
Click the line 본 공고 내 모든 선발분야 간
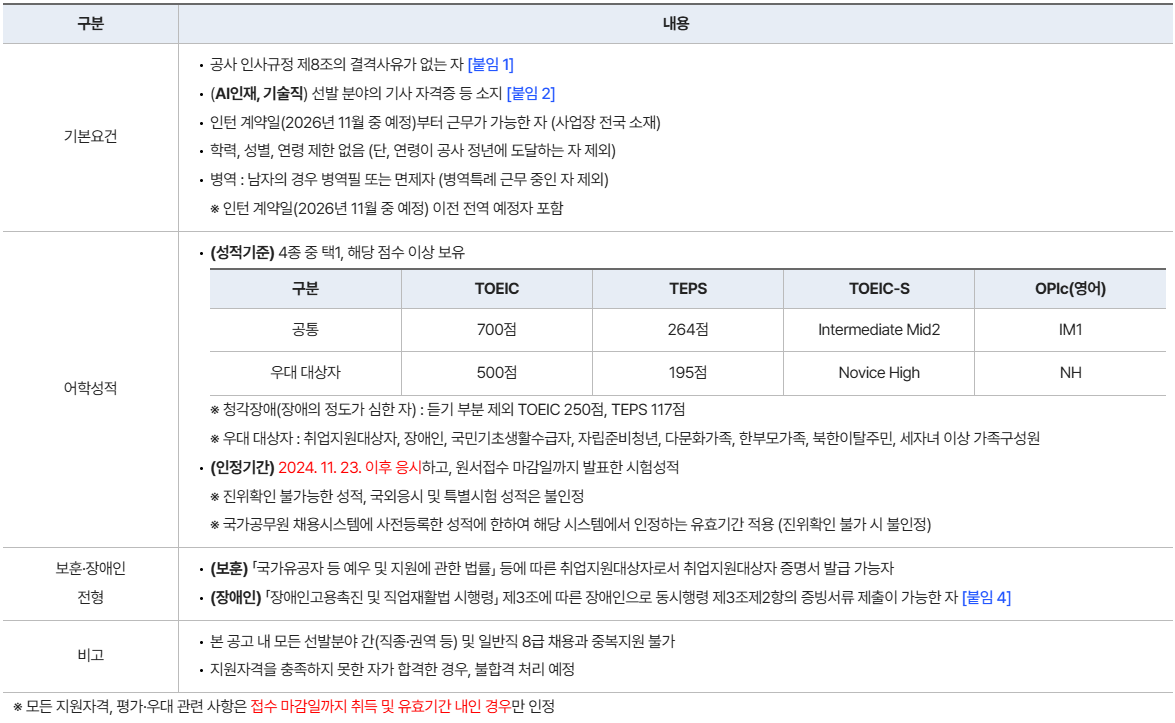click(x=442, y=641)
